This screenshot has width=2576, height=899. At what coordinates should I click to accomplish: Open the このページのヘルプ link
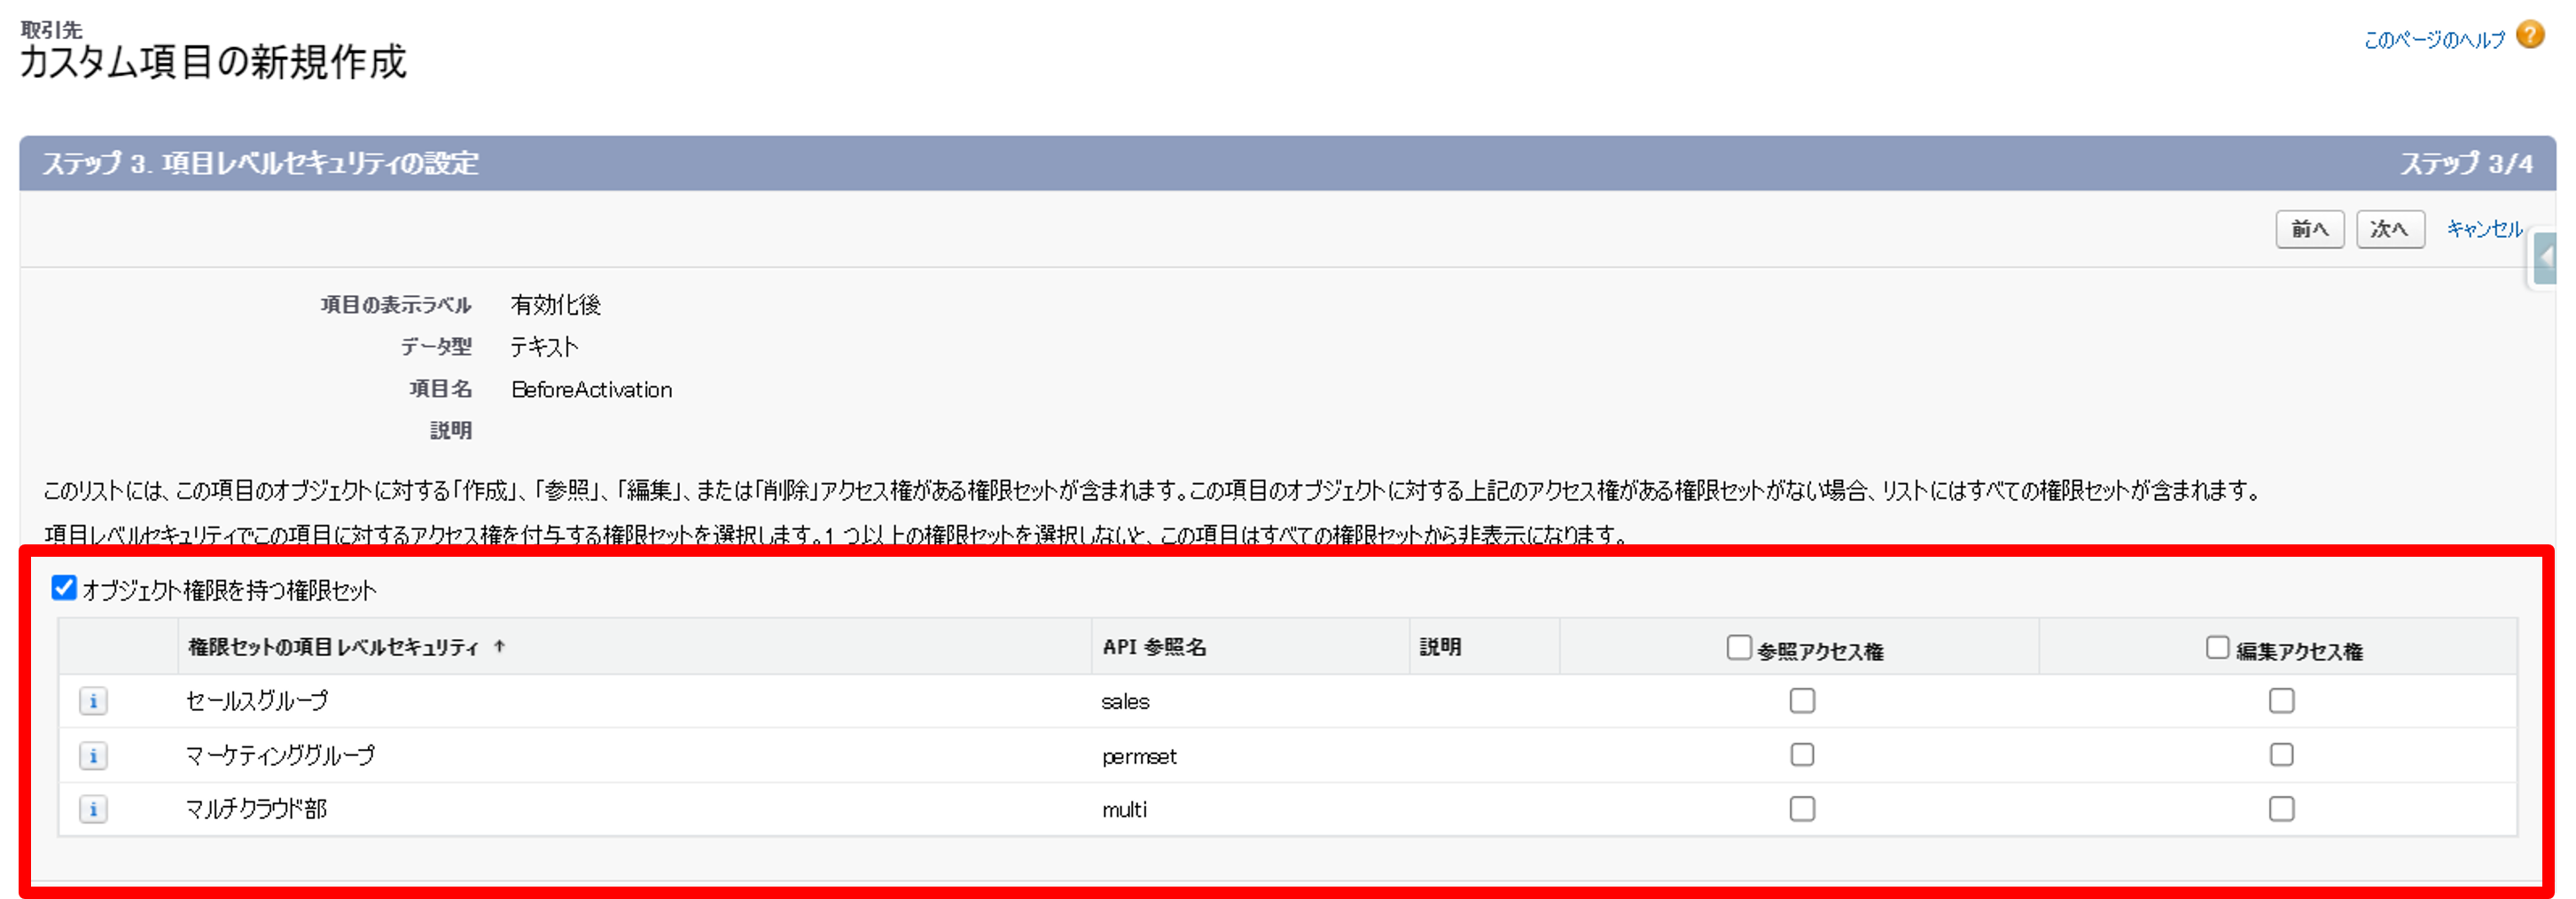click(2434, 39)
